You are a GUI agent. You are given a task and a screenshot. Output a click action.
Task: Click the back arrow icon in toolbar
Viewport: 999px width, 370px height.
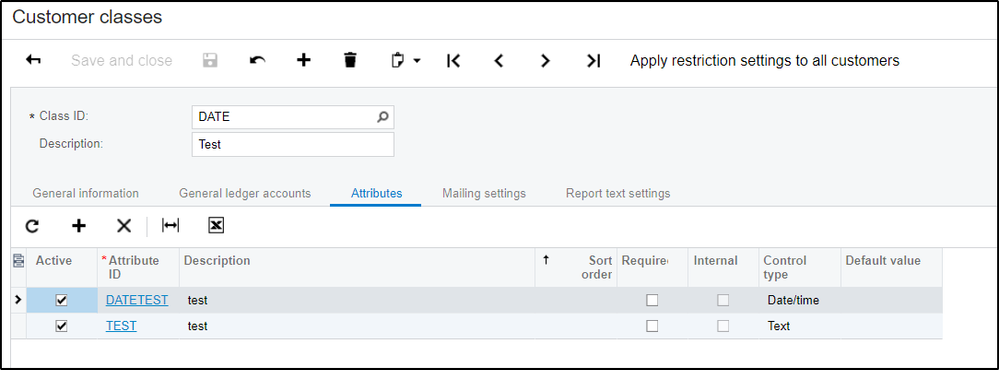(33, 60)
